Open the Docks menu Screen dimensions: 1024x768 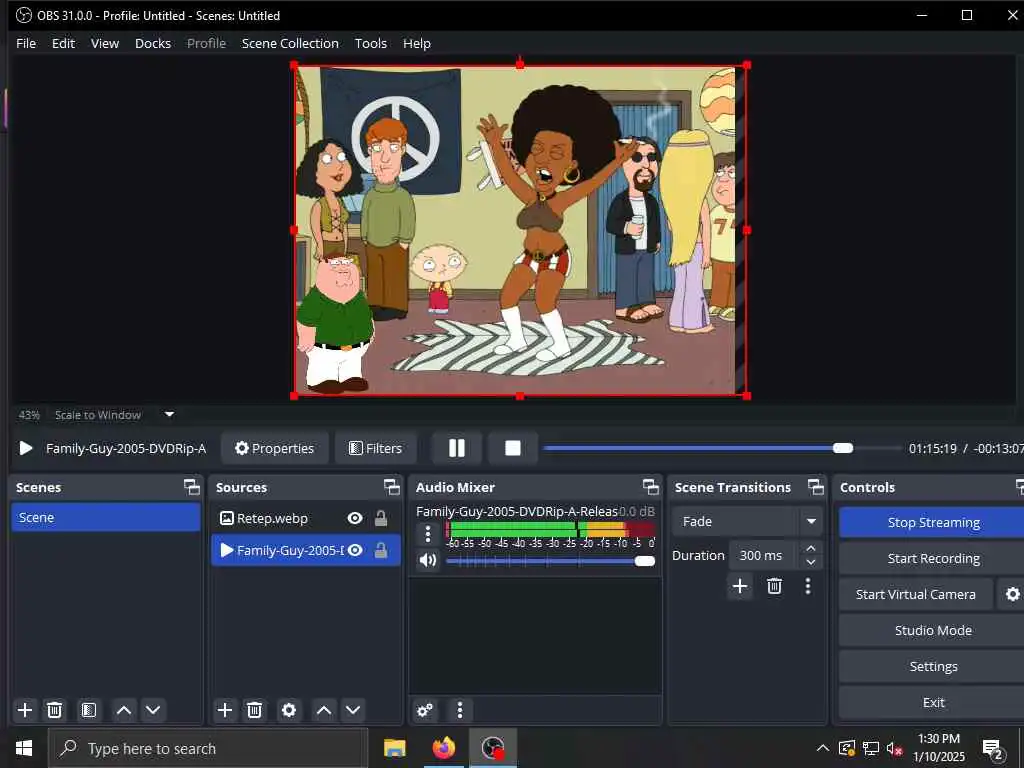point(153,43)
